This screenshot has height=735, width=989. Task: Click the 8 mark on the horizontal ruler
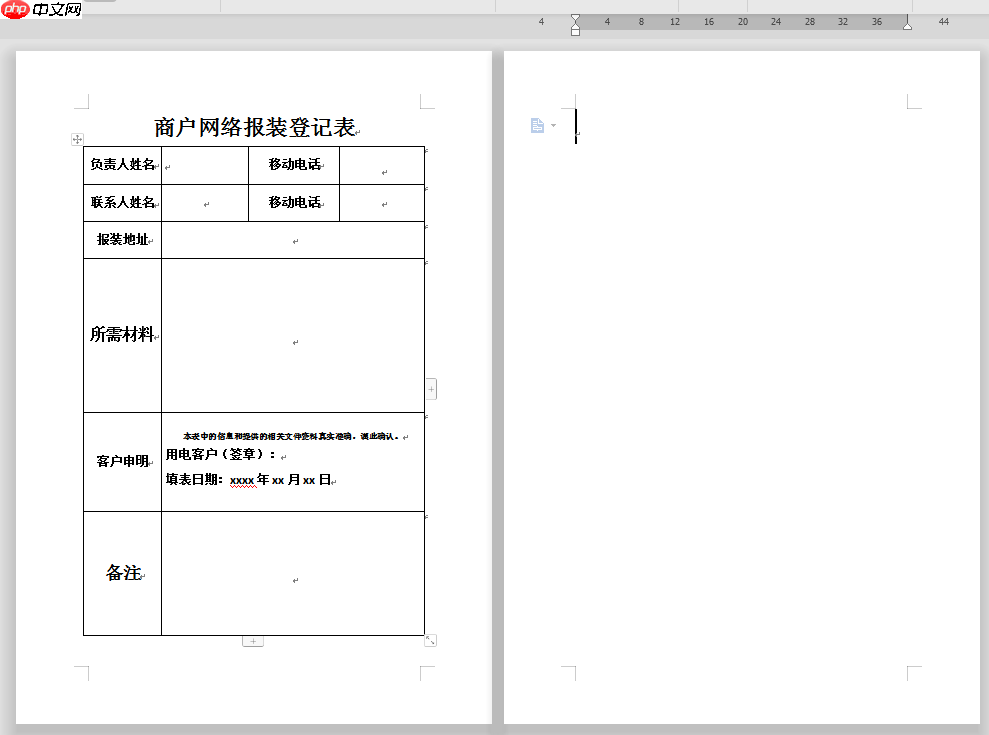coord(641,20)
